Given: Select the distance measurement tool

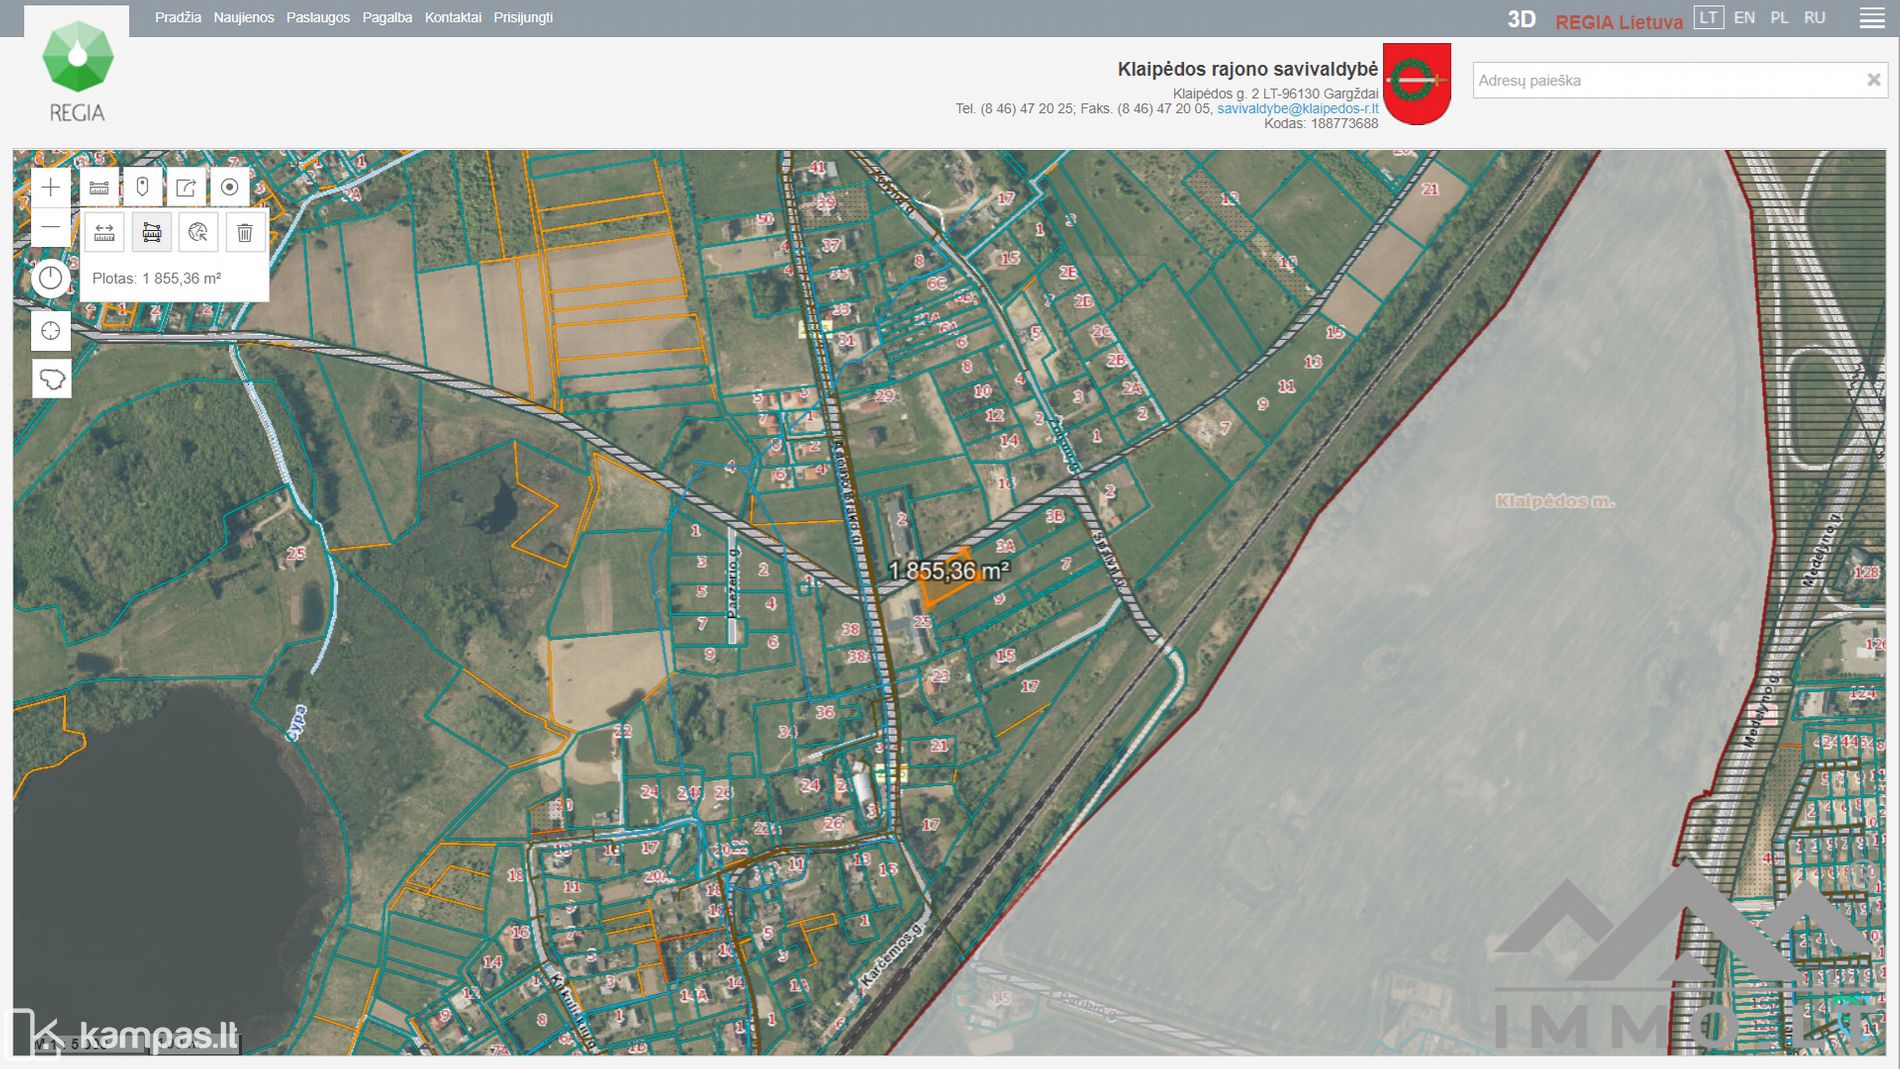Looking at the screenshot, I should pos(104,233).
